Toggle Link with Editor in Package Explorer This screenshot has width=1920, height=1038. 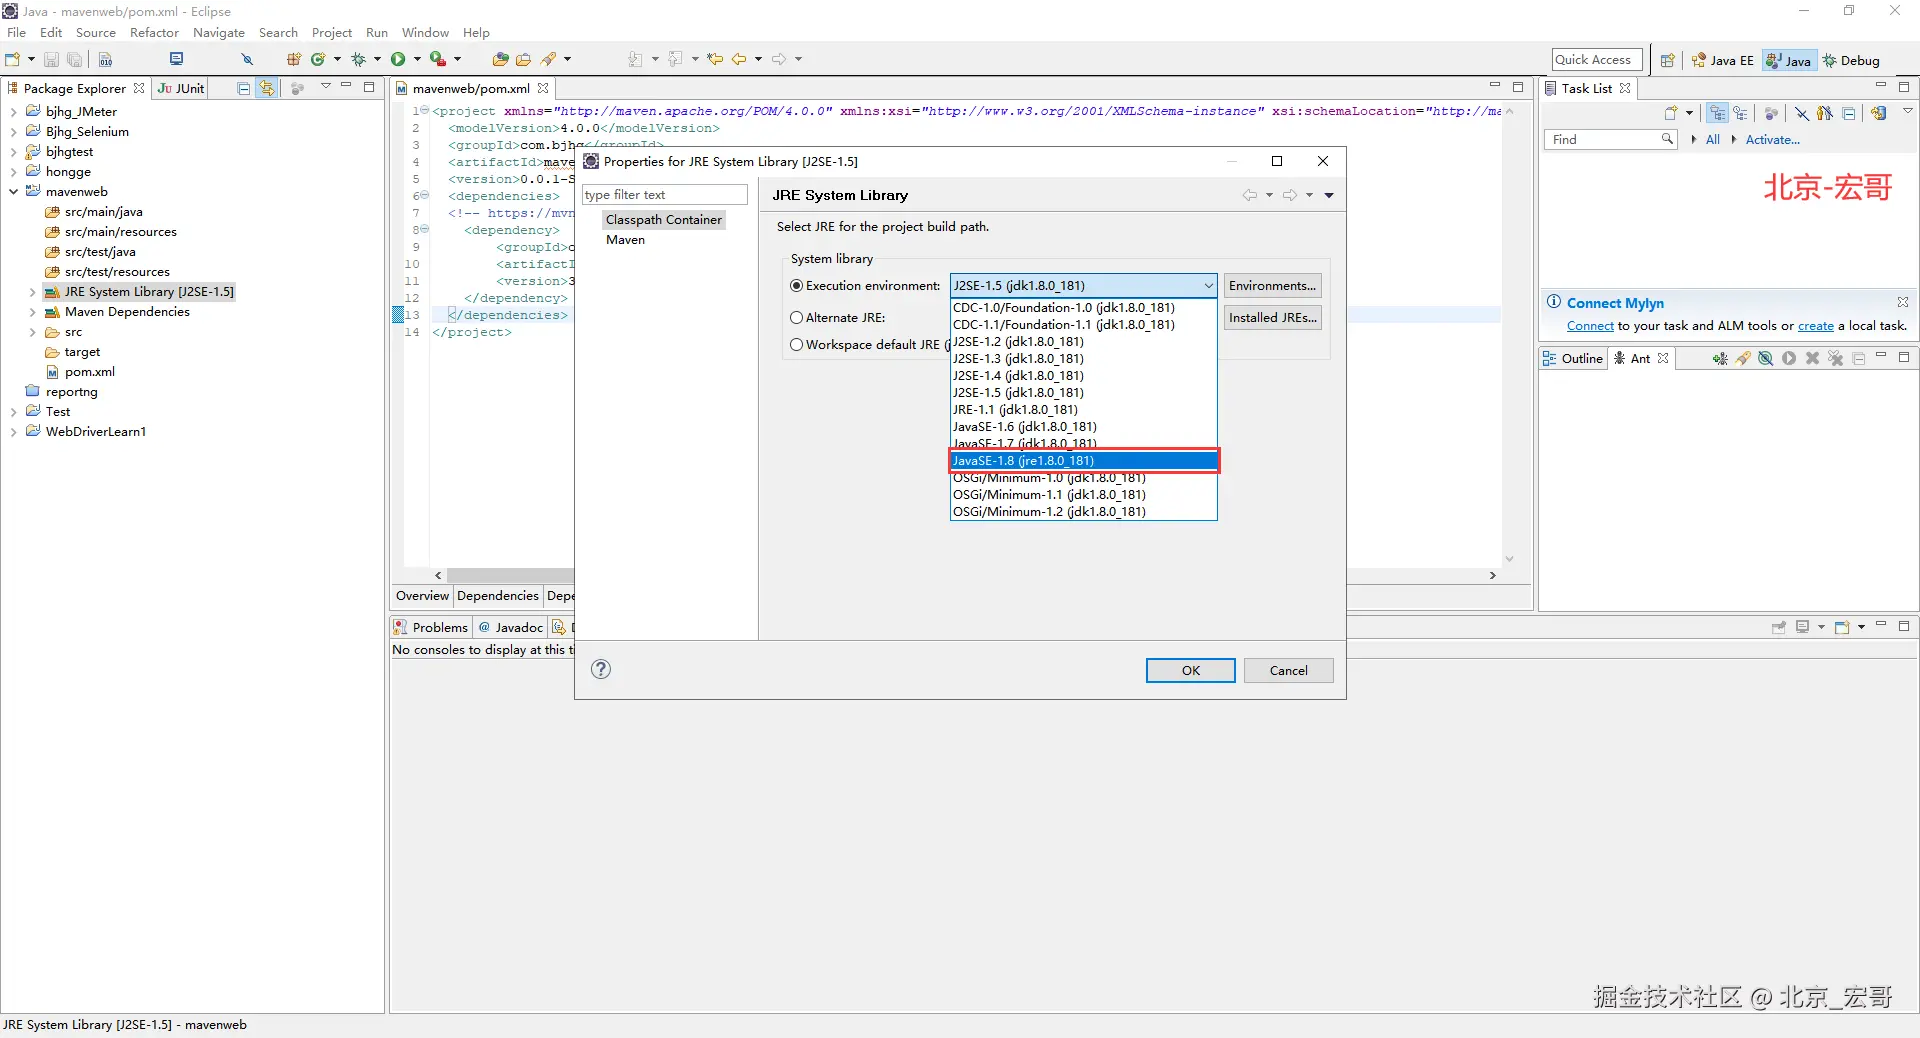[x=267, y=88]
